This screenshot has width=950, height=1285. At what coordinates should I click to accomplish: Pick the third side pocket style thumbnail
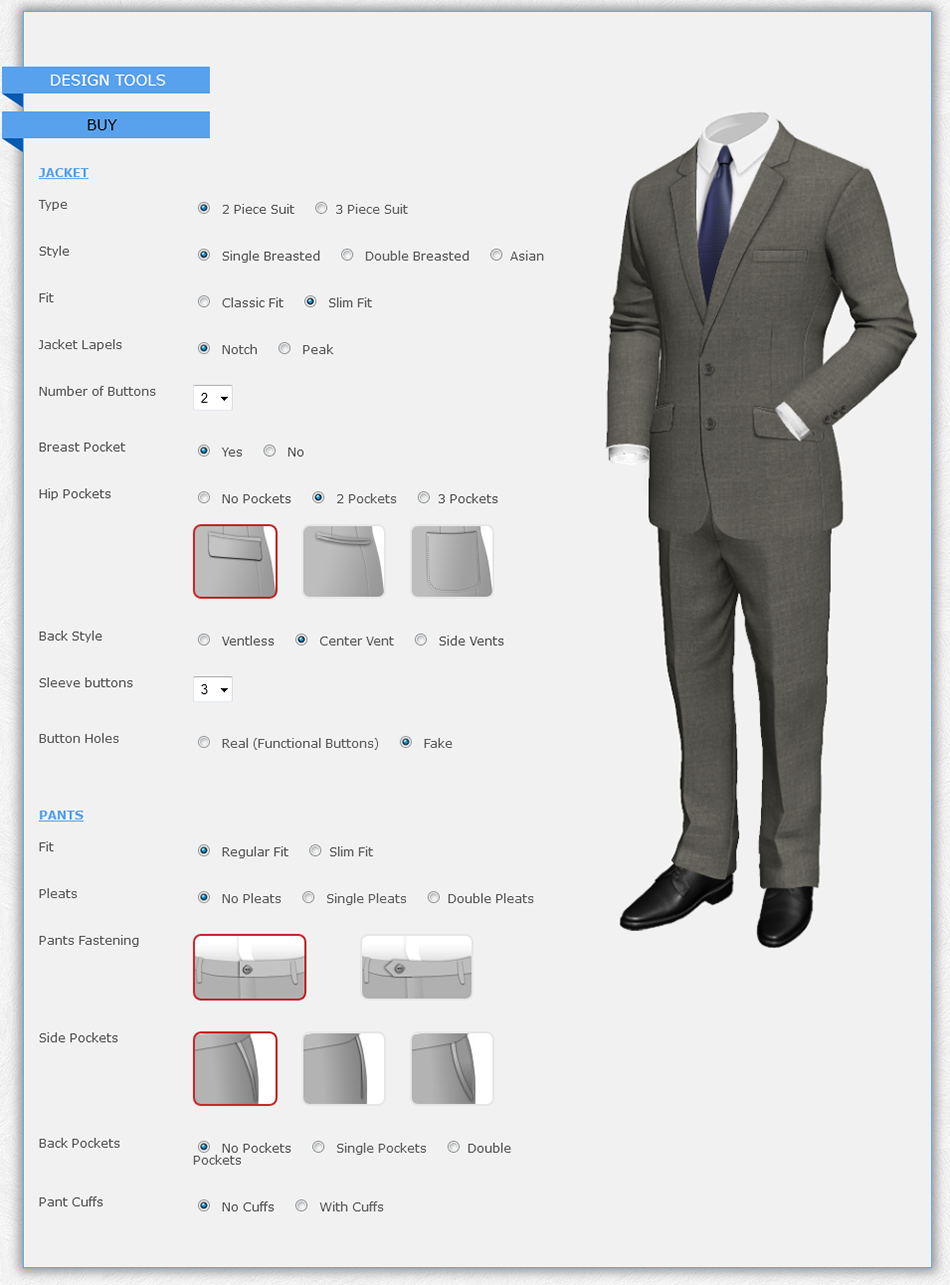[452, 1068]
